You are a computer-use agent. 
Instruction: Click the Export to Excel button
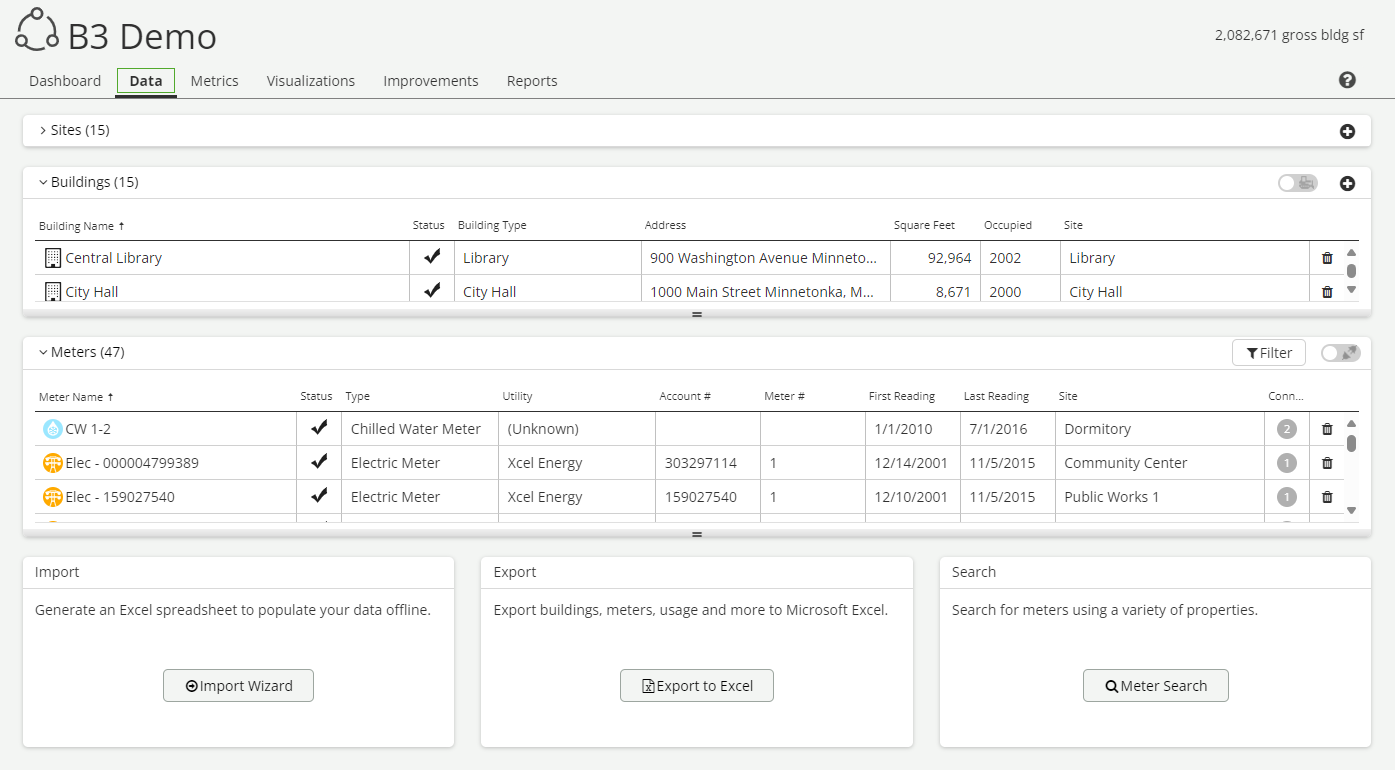point(696,686)
